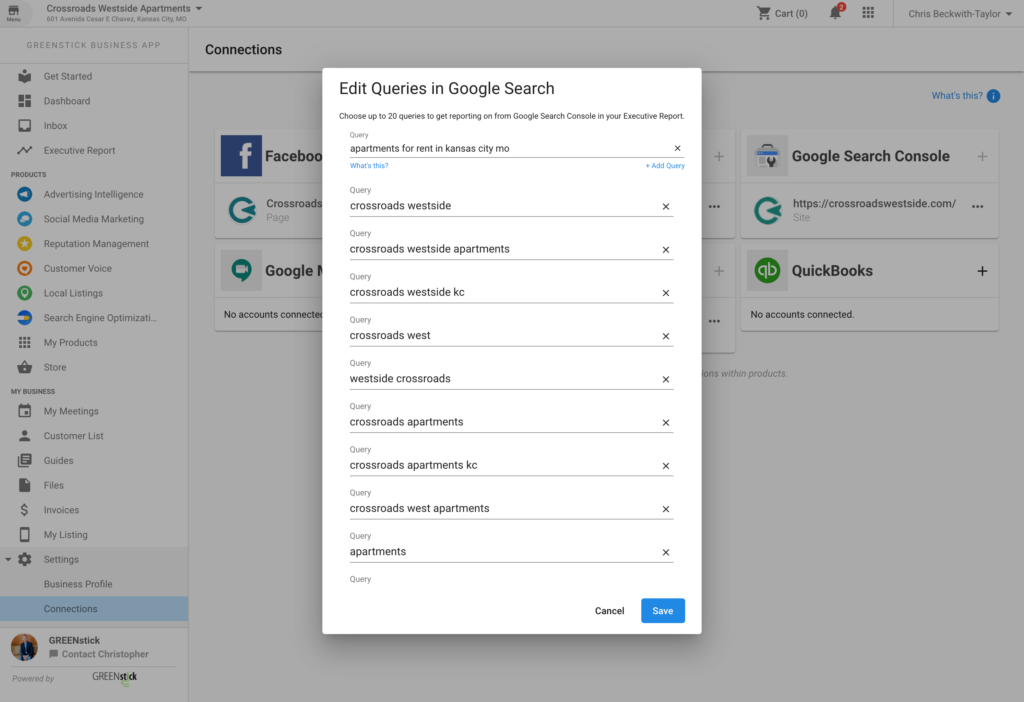
Task: Open the notifications bell
Action: (835, 13)
